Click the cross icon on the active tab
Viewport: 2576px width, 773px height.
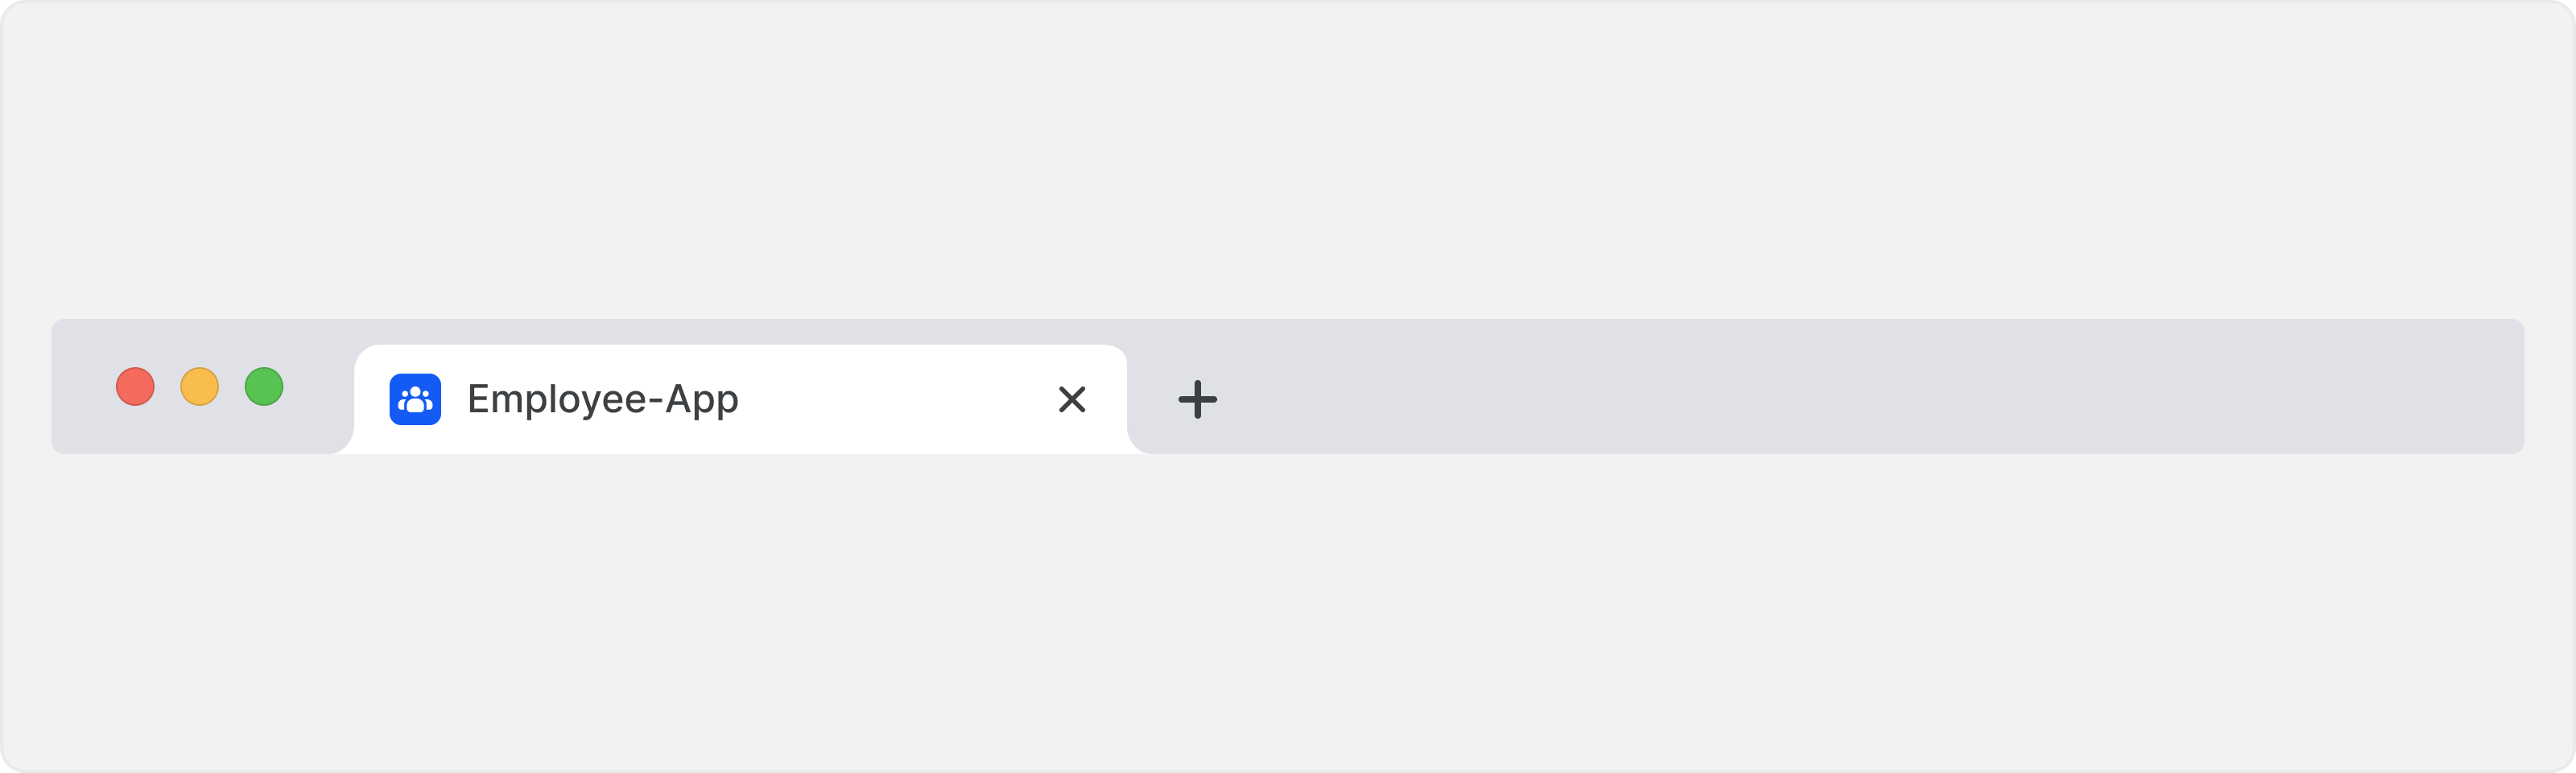[1072, 399]
